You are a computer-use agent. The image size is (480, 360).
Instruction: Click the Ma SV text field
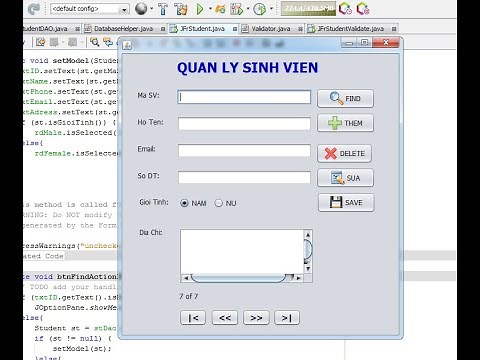coord(244,97)
